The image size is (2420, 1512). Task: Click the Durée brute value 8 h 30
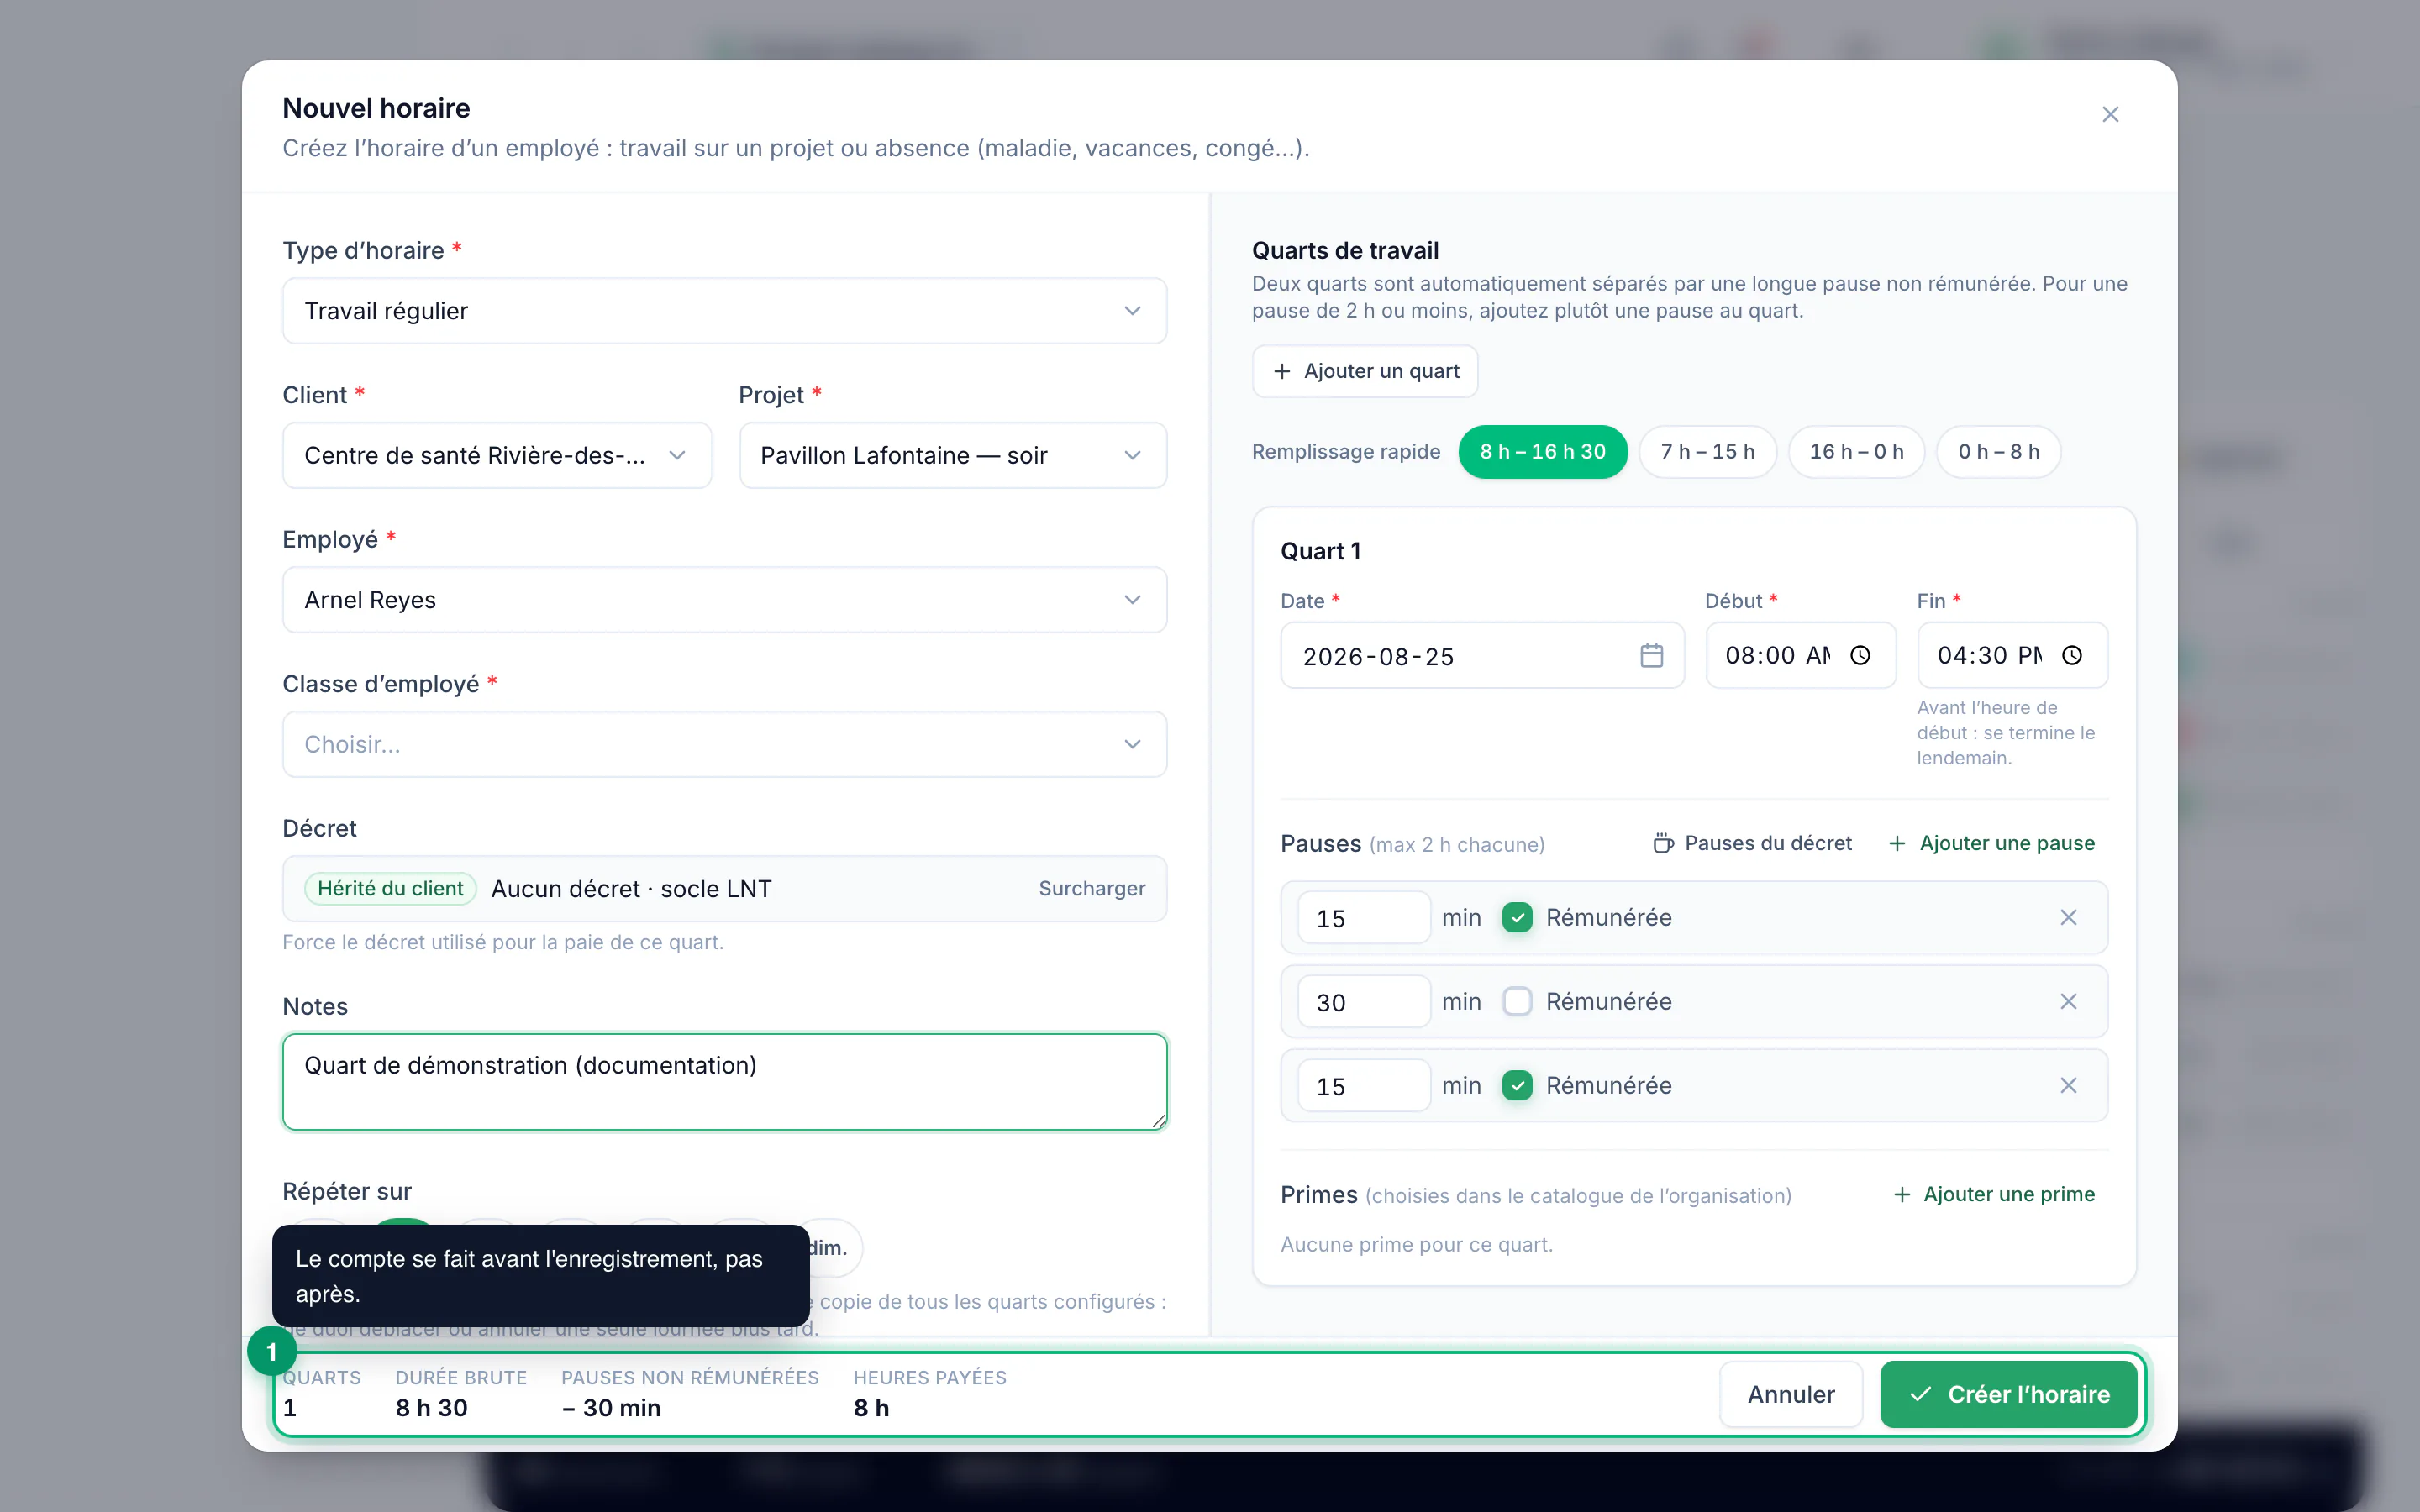tap(431, 1407)
